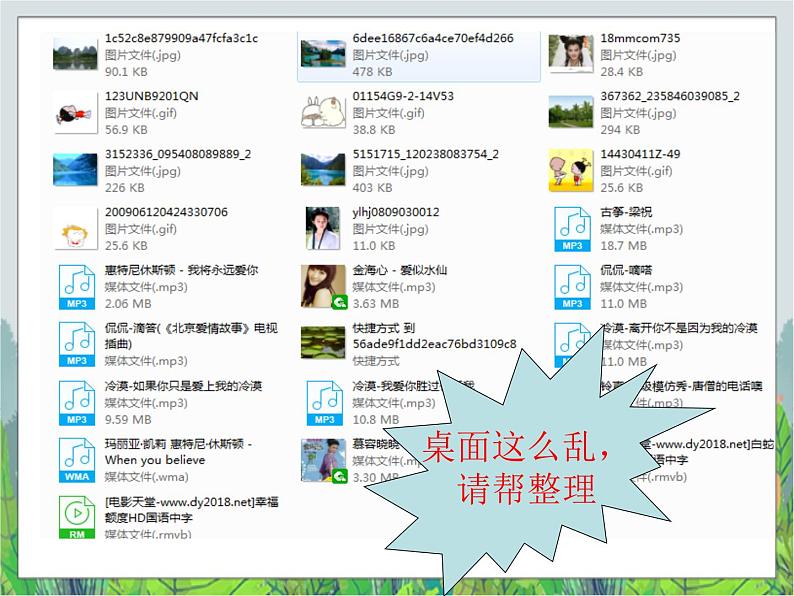Select the 古筝-梁祝 MP3 file icon

(572, 229)
